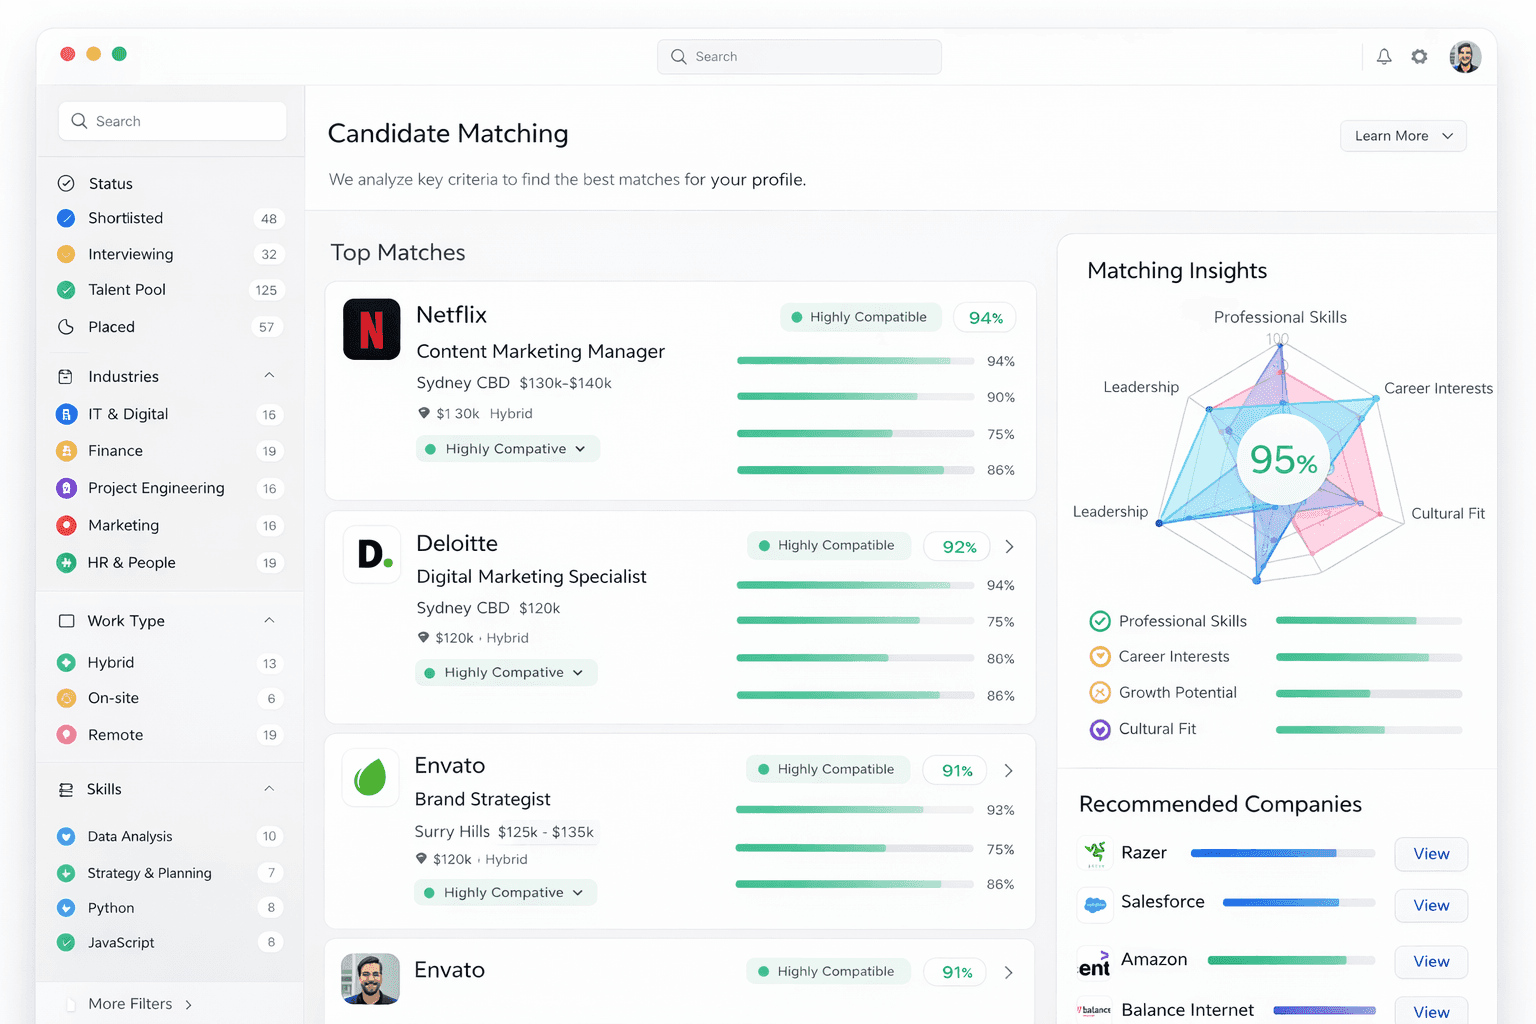
Task: Collapse the Industries section
Action: tap(269, 376)
